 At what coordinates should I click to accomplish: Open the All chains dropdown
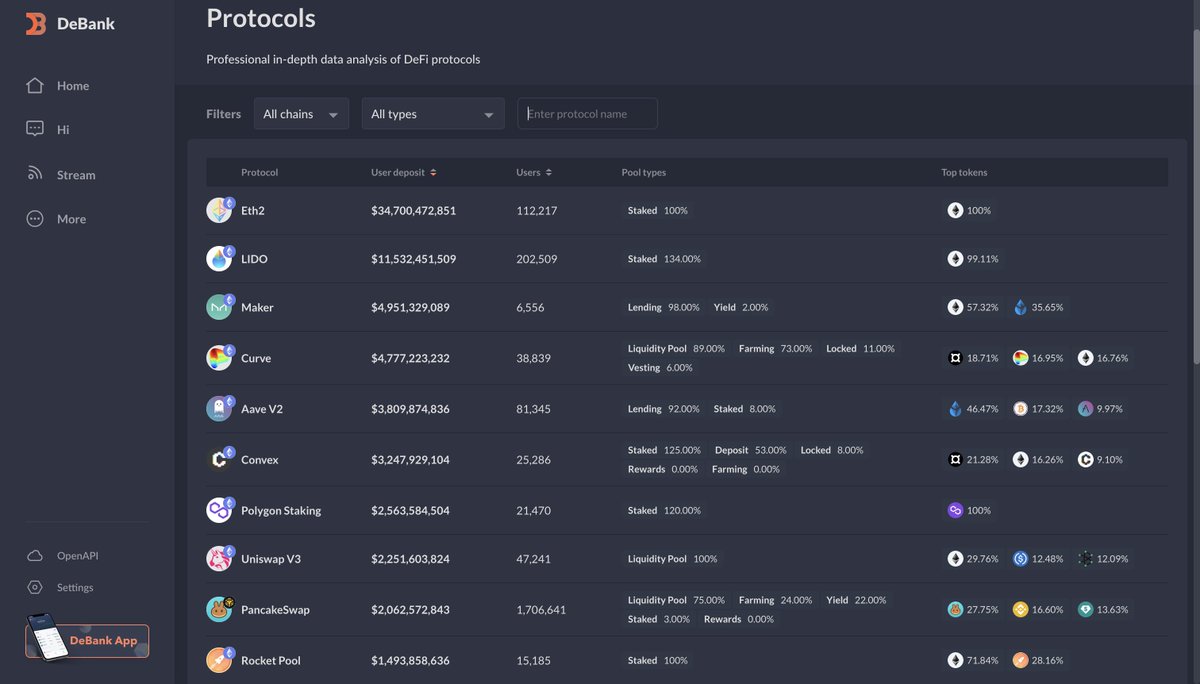[300, 113]
